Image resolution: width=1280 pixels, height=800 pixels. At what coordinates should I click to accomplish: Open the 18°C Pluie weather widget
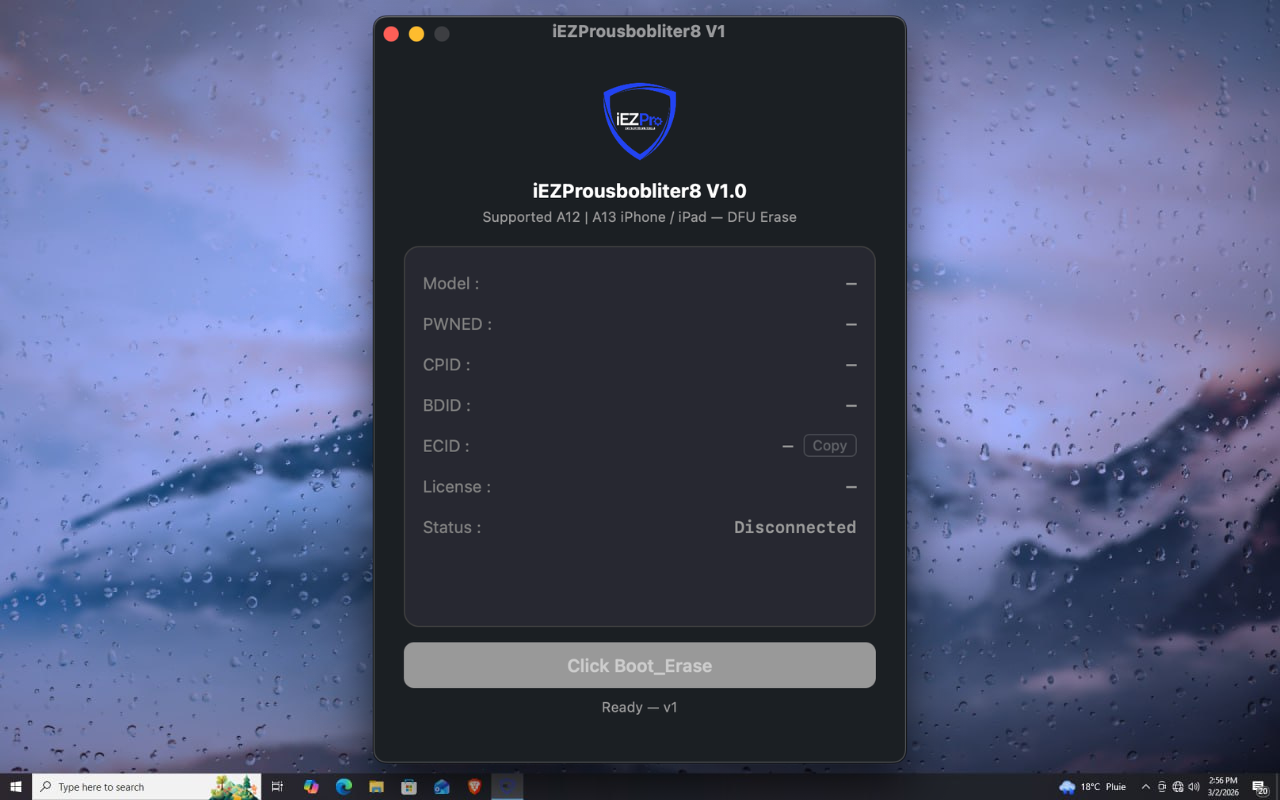[1093, 787]
